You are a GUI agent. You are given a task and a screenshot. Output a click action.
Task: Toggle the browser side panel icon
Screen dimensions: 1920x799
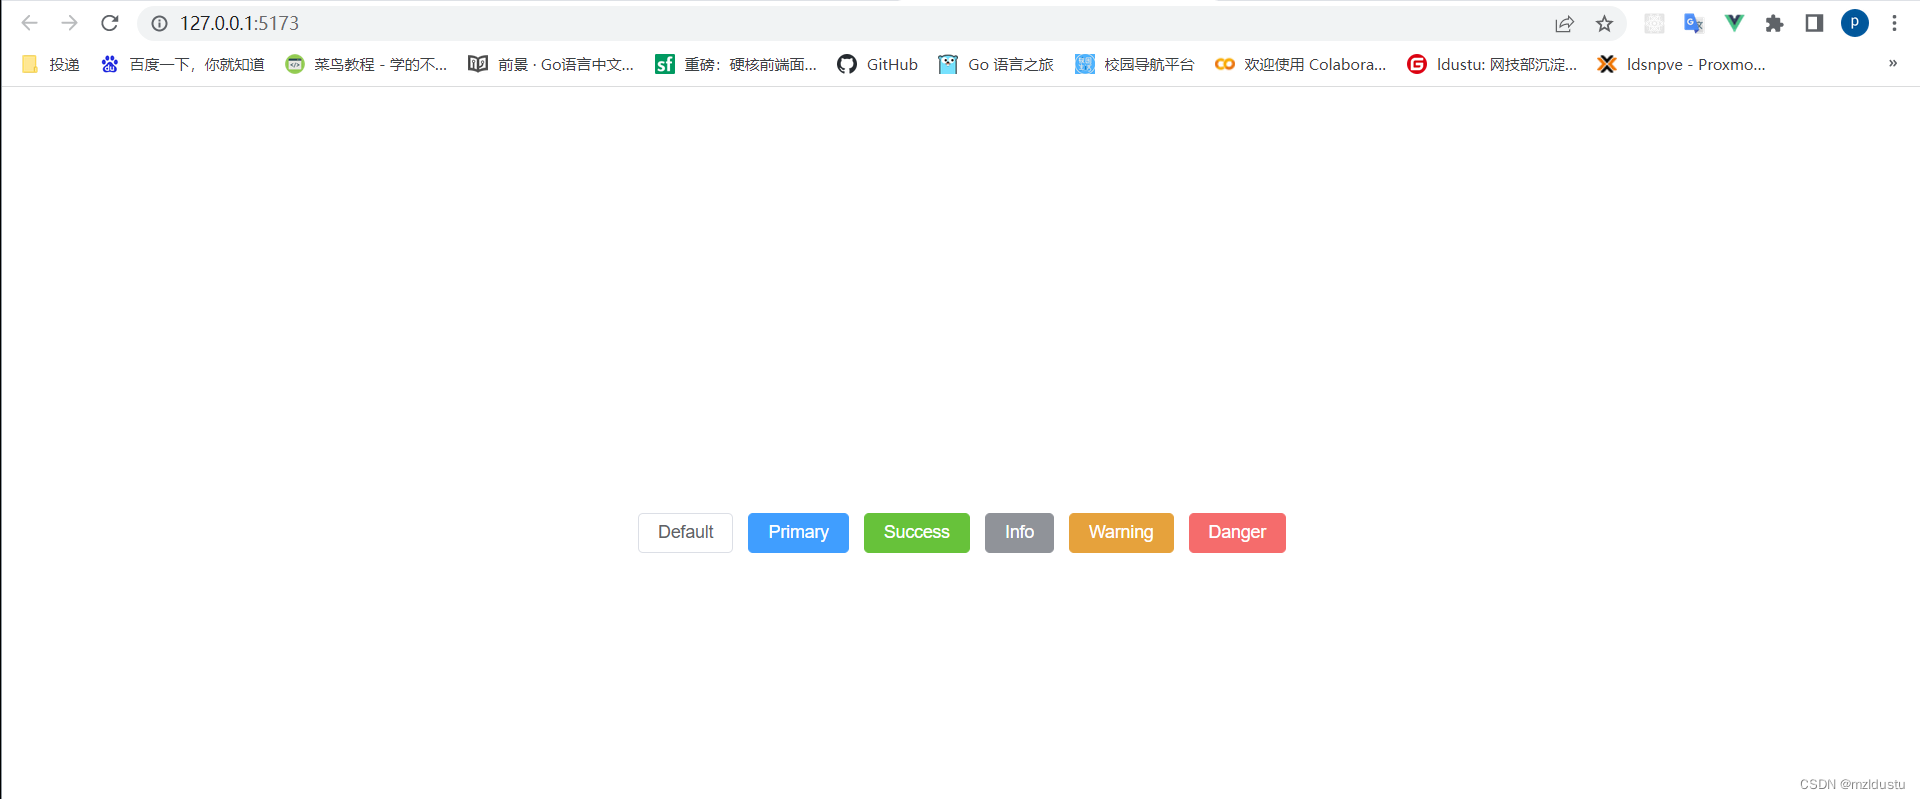point(1814,23)
